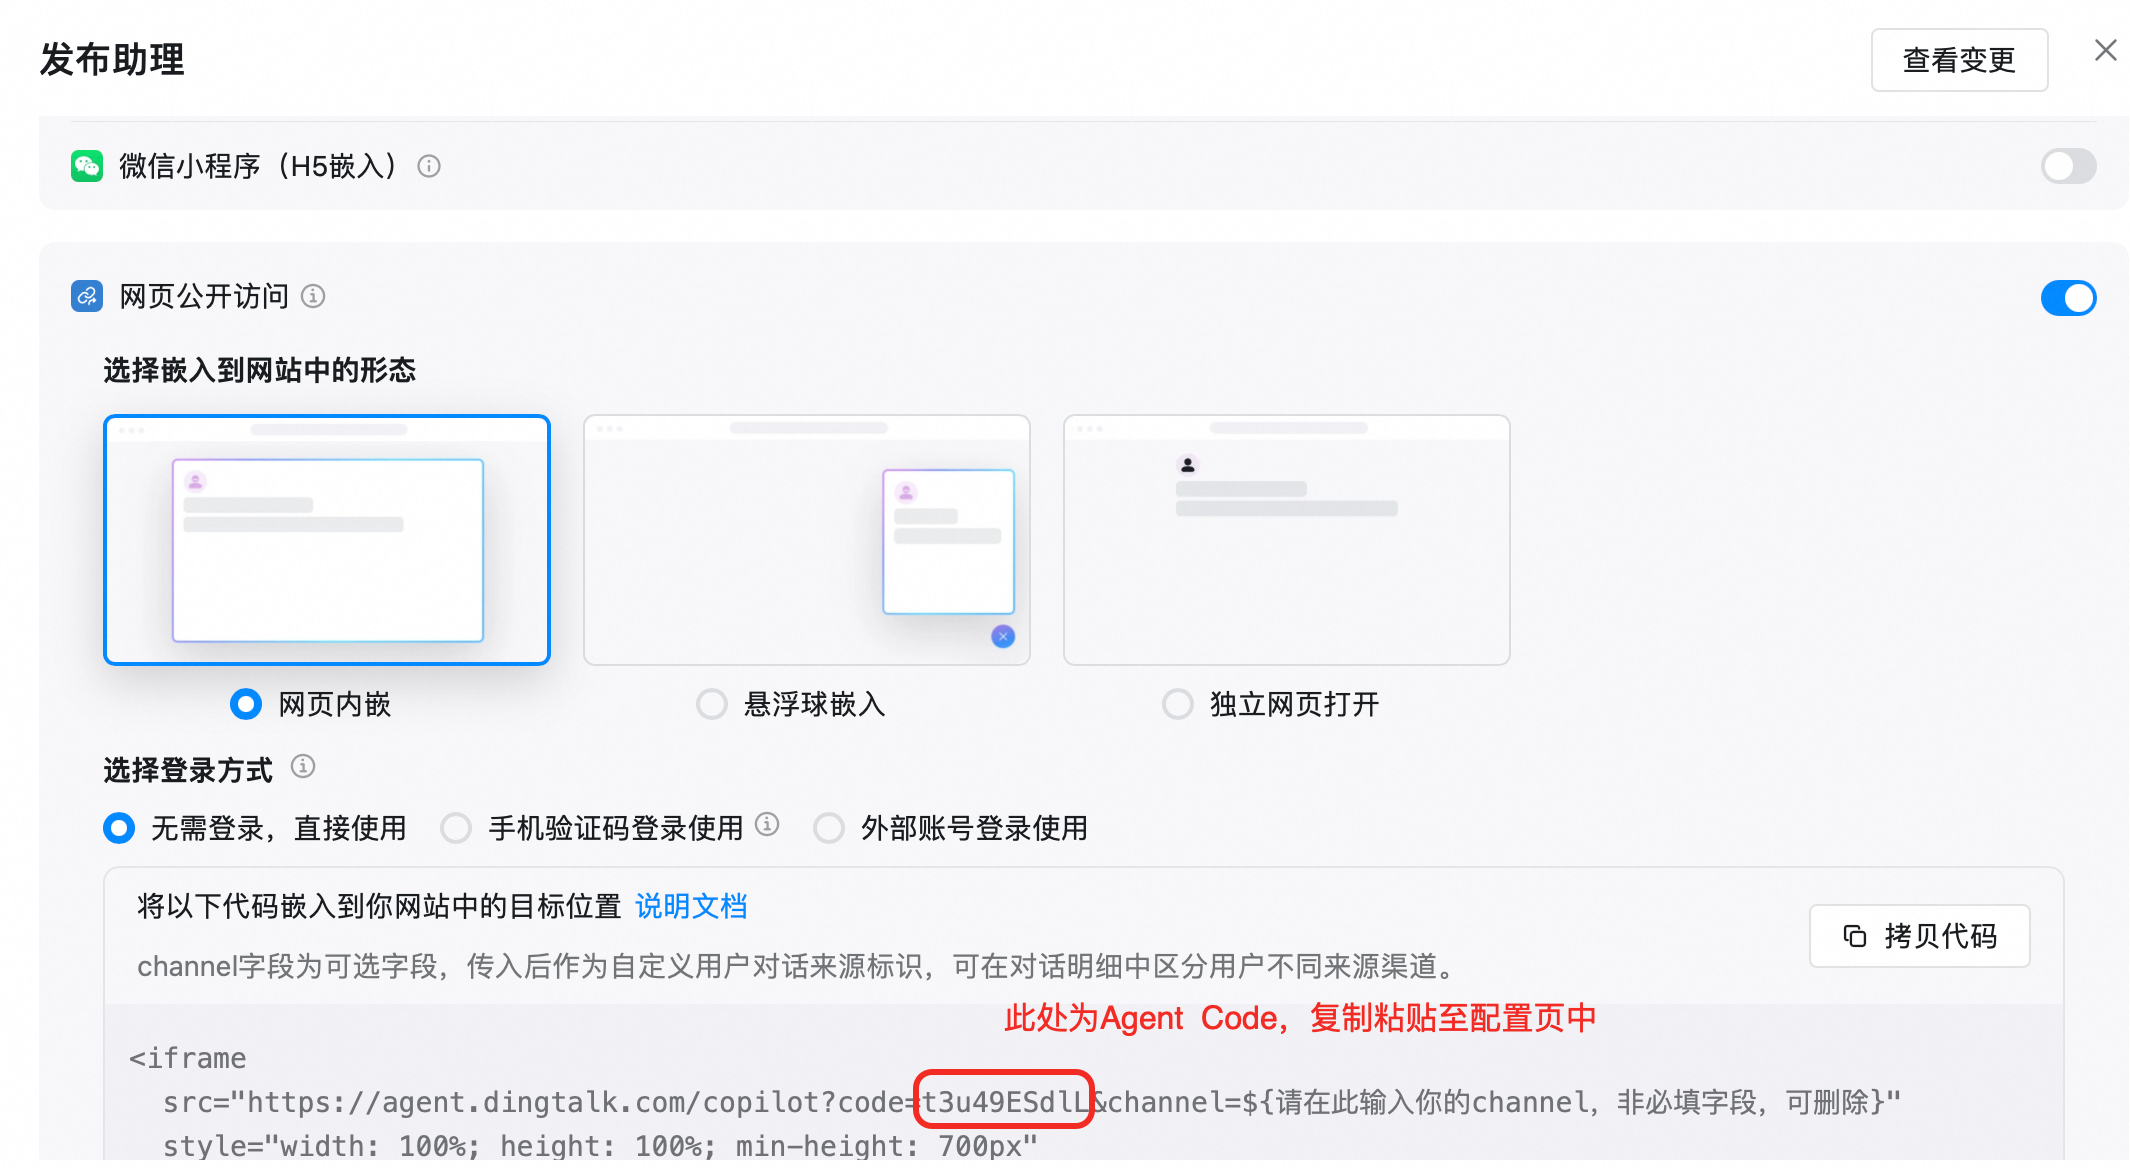Click info icon beside 选择登录方式
The width and height of the screenshot is (2130, 1168).
point(303,767)
